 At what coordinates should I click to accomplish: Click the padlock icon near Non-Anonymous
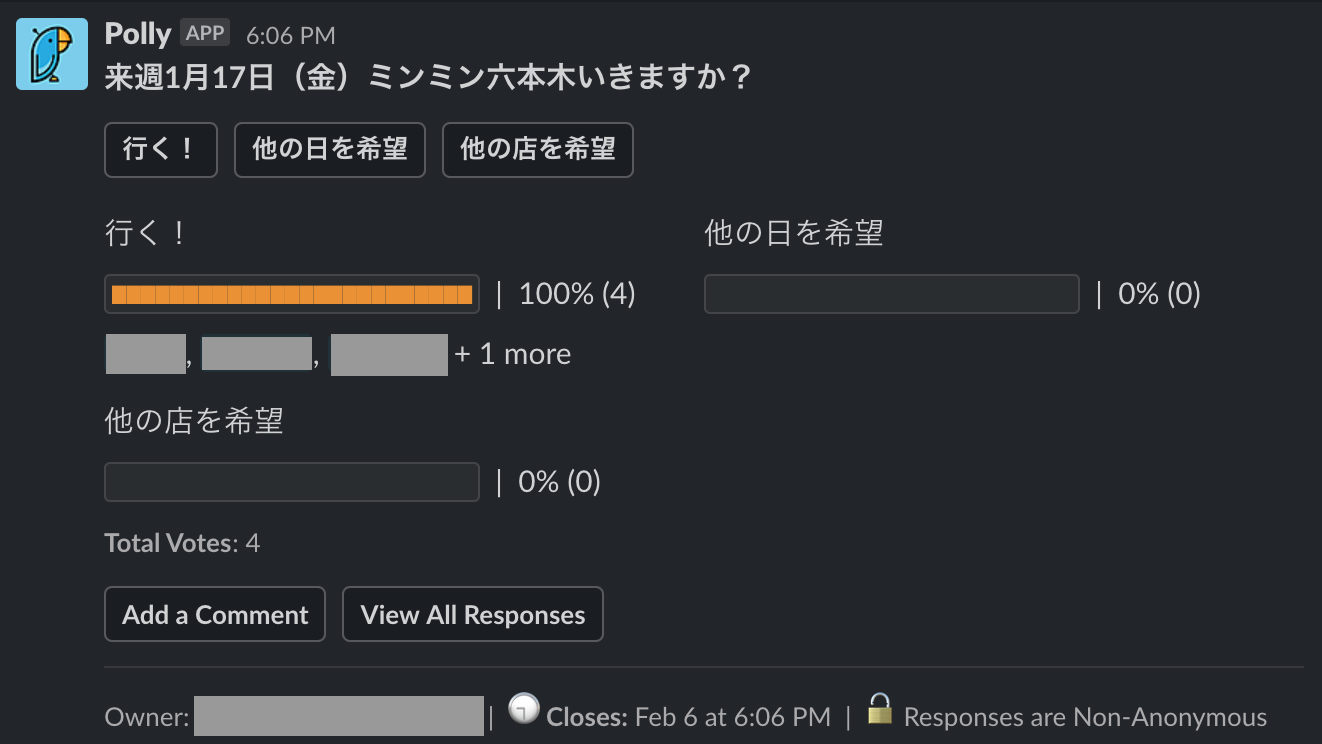[x=879, y=709]
